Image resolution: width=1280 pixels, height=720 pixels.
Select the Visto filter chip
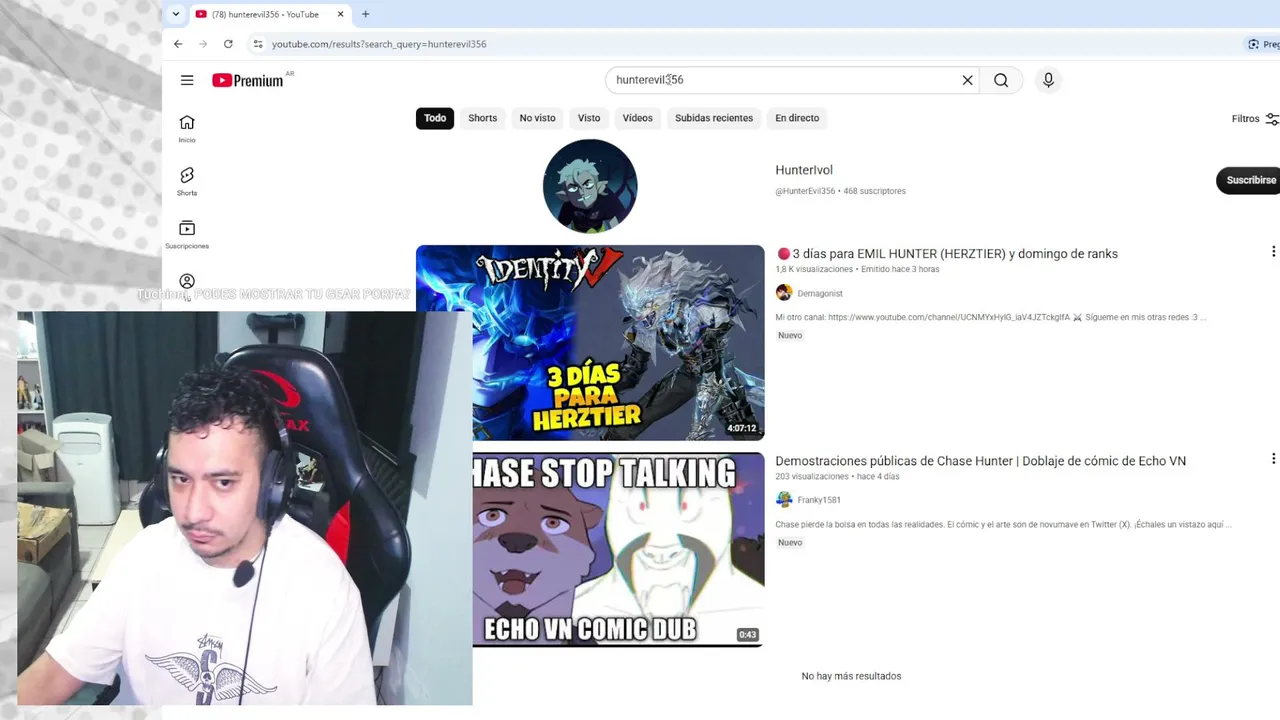point(589,118)
